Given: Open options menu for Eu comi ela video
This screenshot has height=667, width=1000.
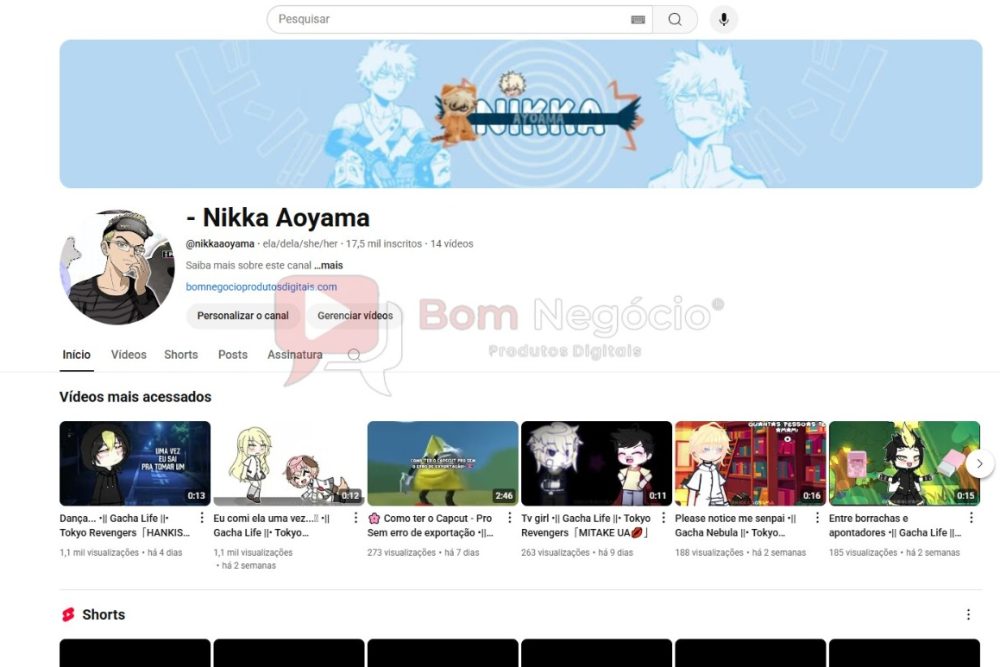Looking at the screenshot, I should coord(356,518).
